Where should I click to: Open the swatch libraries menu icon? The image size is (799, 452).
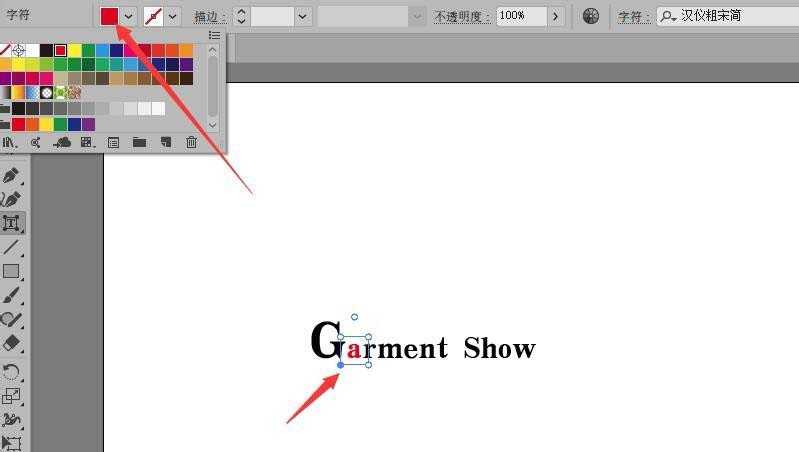tap(9, 143)
